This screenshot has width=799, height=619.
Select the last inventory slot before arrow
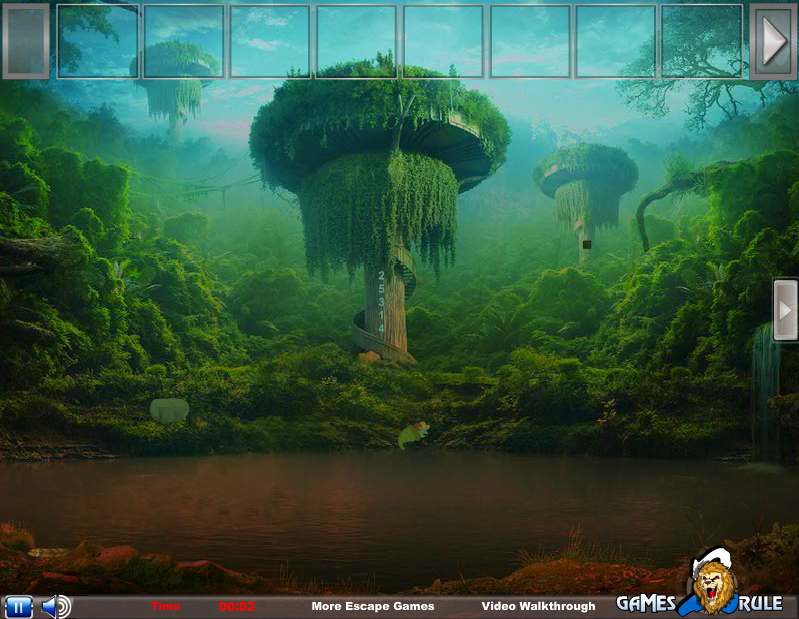tap(702, 41)
